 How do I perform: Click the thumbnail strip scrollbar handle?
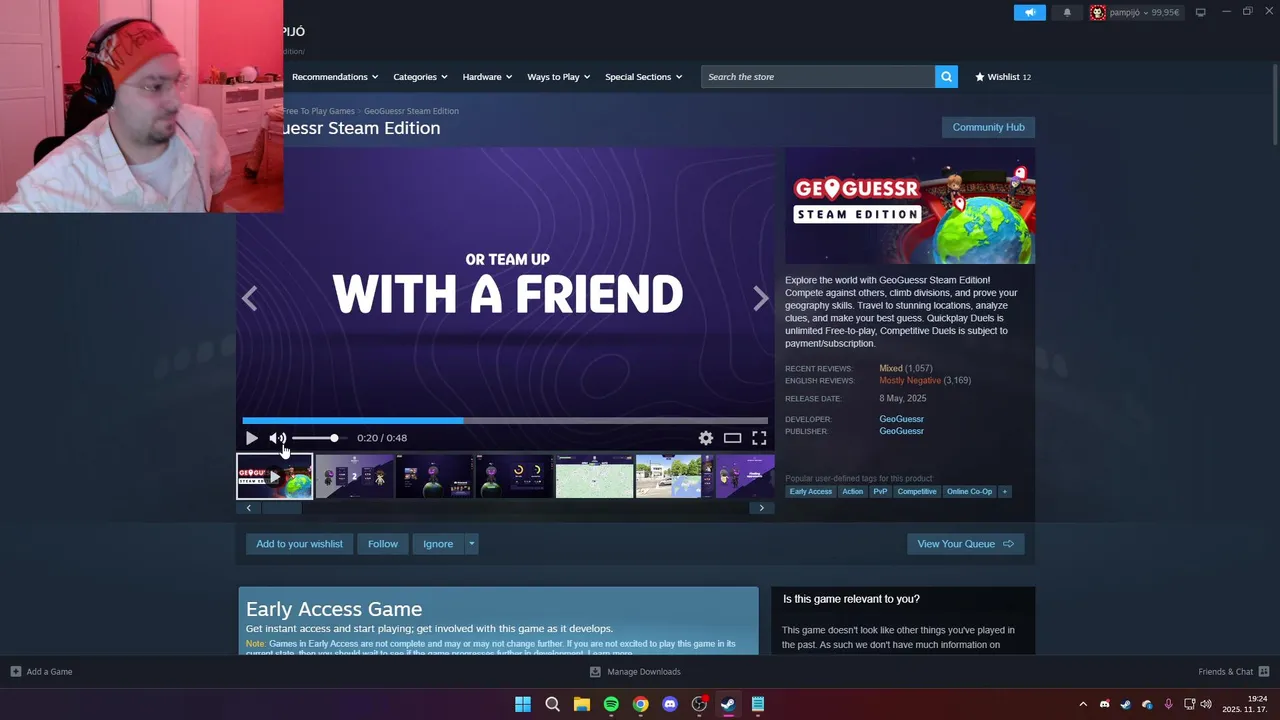pyautogui.click(x=281, y=508)
